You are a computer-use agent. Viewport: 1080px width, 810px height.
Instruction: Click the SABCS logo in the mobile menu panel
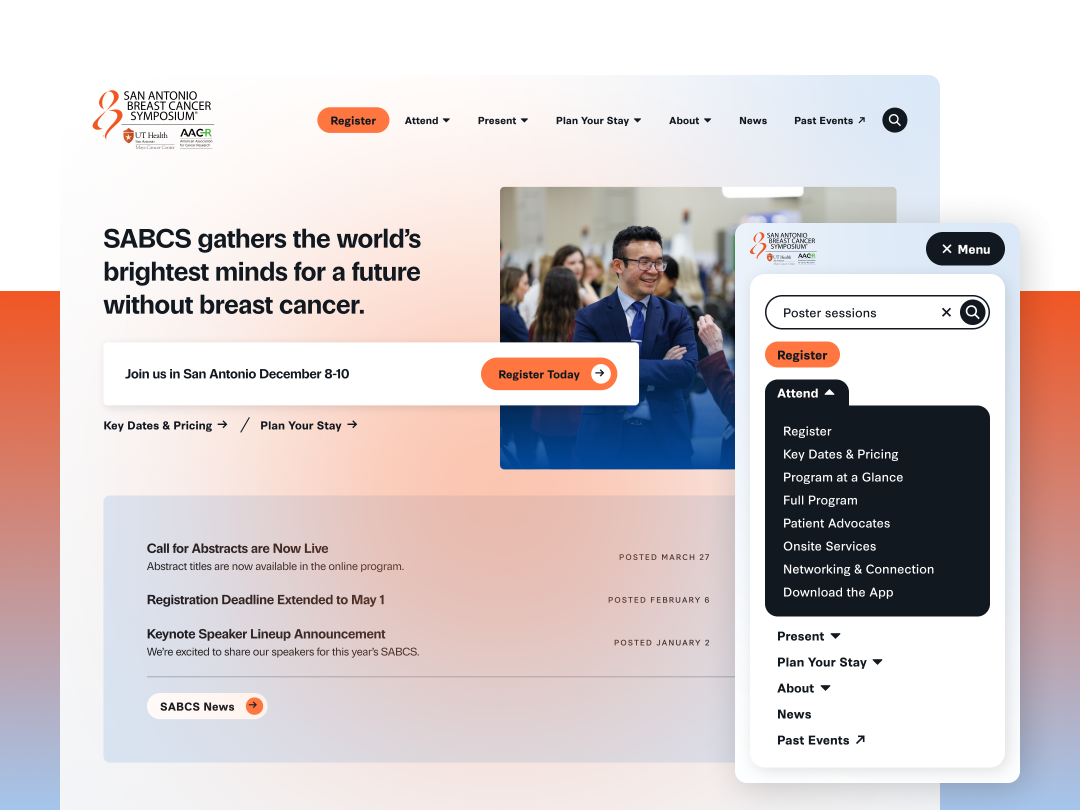point(782,249)
